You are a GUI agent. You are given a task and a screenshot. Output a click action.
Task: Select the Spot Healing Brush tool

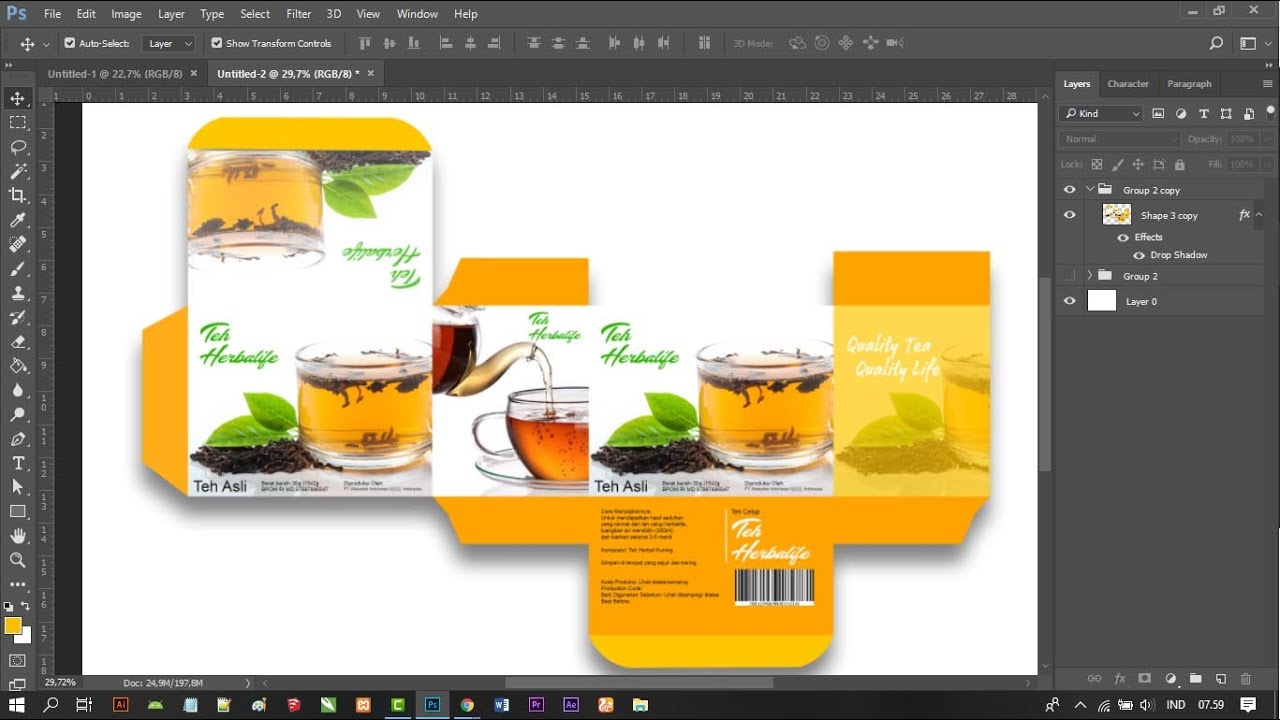click(x=17, y=244)
